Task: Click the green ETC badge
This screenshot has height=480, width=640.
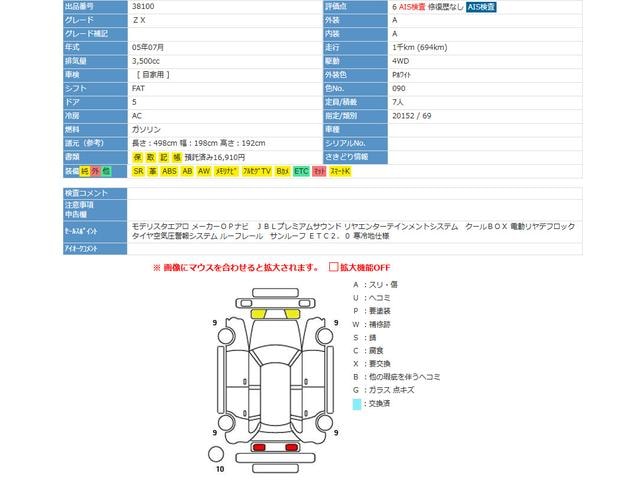Action: click(x=301, y=171)
